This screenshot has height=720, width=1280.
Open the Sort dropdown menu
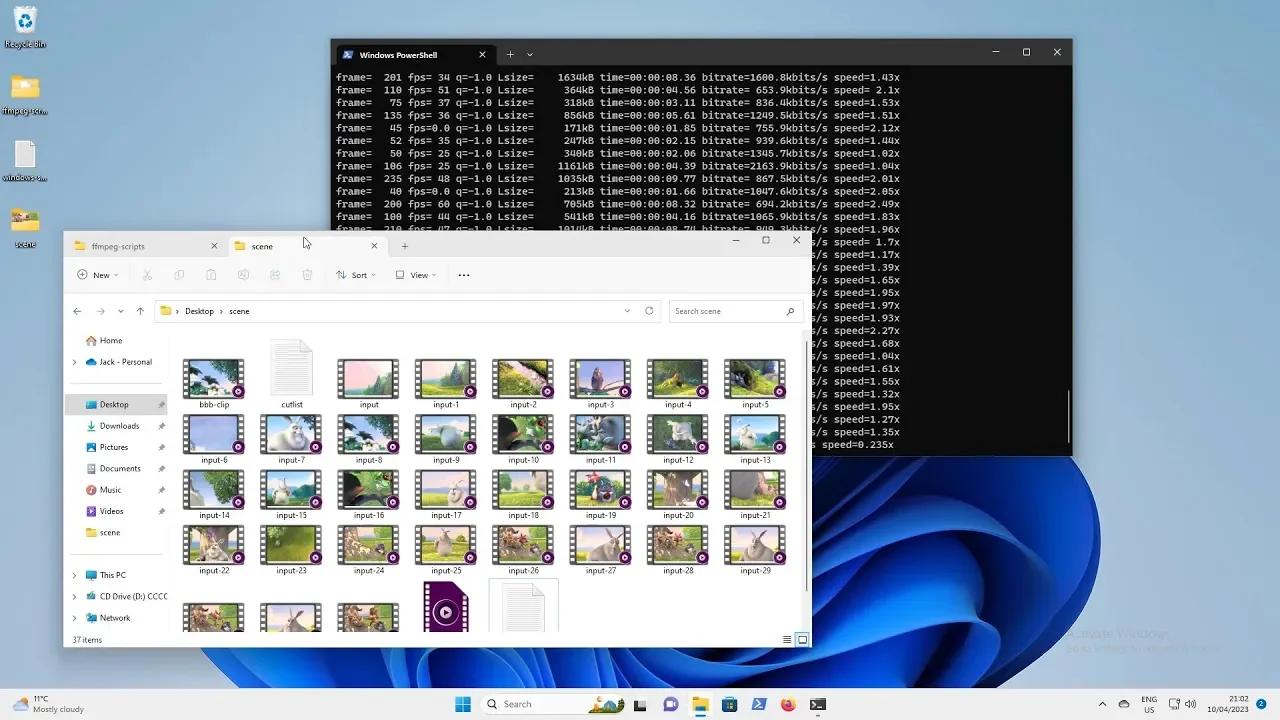pos(356,275)
